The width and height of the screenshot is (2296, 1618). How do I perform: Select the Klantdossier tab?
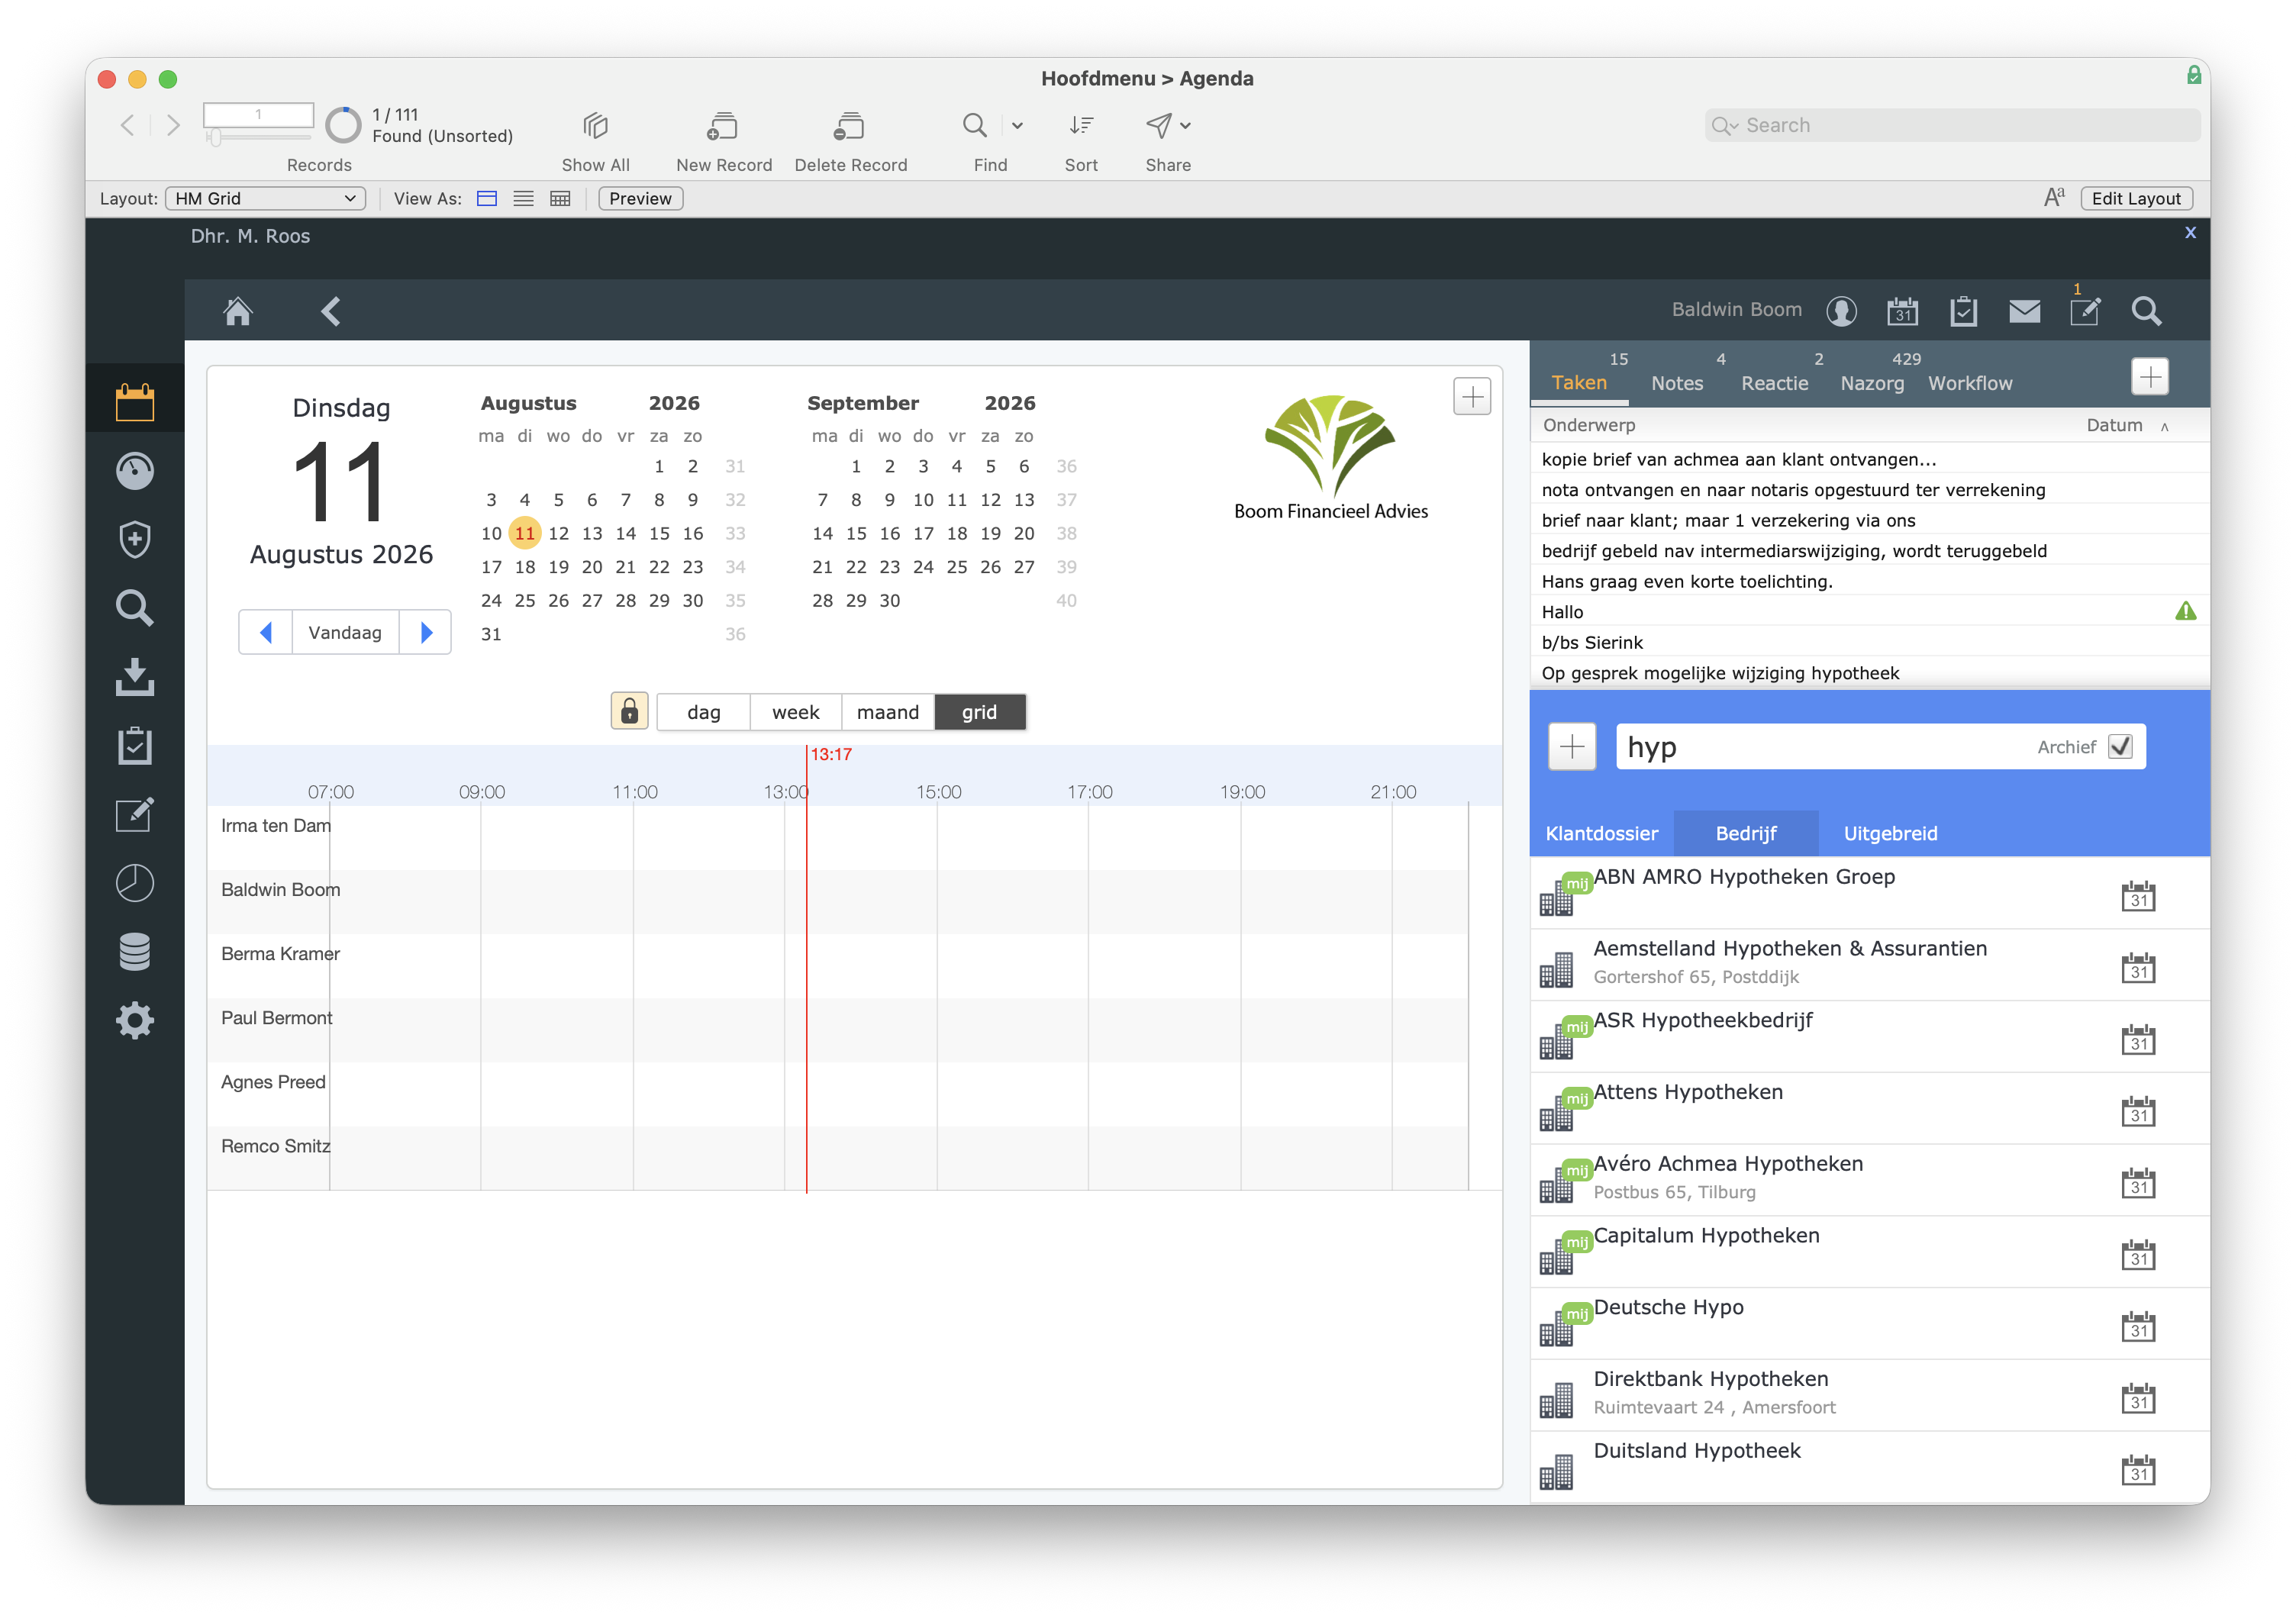coord(1601,833)
